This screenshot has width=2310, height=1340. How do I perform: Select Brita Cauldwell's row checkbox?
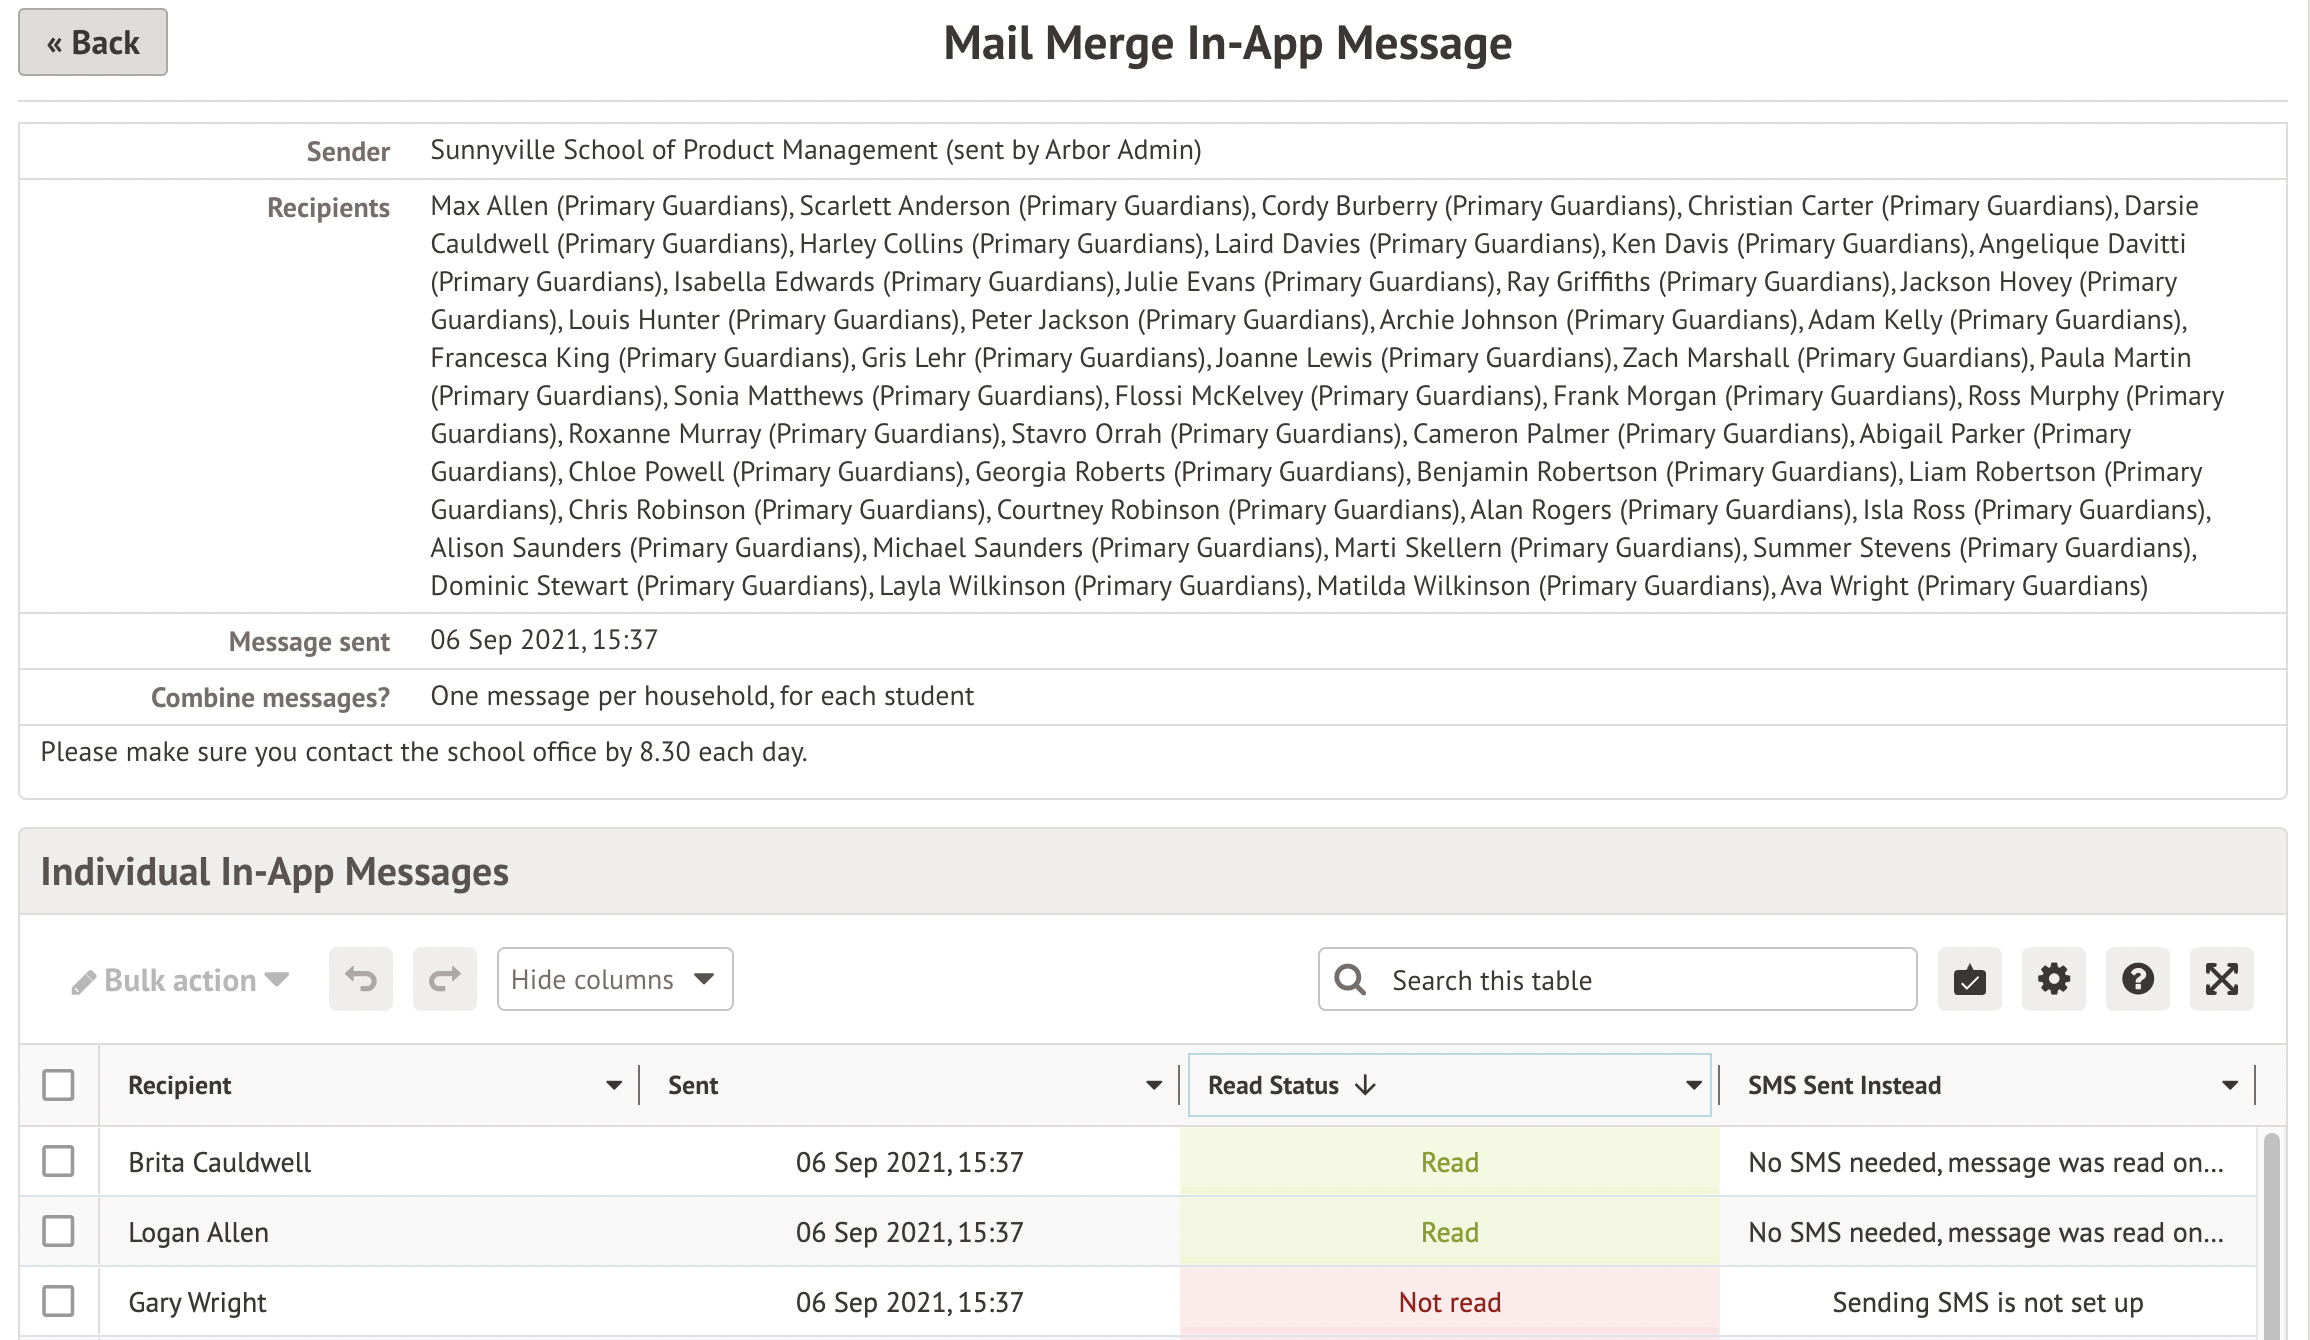59,1161
